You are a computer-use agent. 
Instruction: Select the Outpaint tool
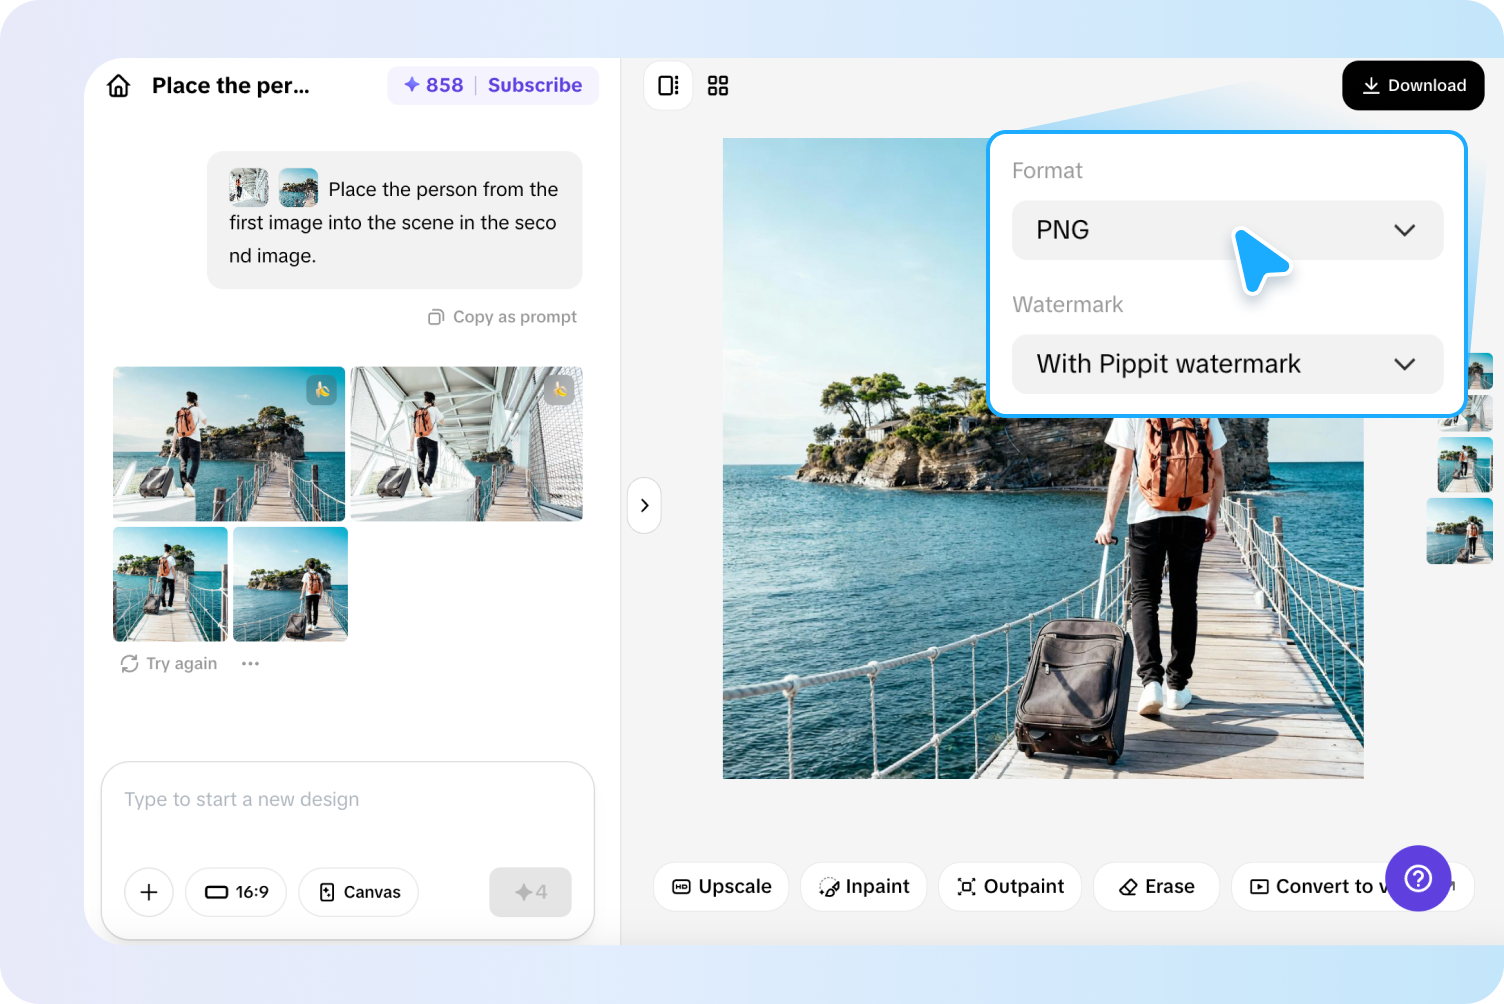pyautogui.click(x=1010, y=886)
